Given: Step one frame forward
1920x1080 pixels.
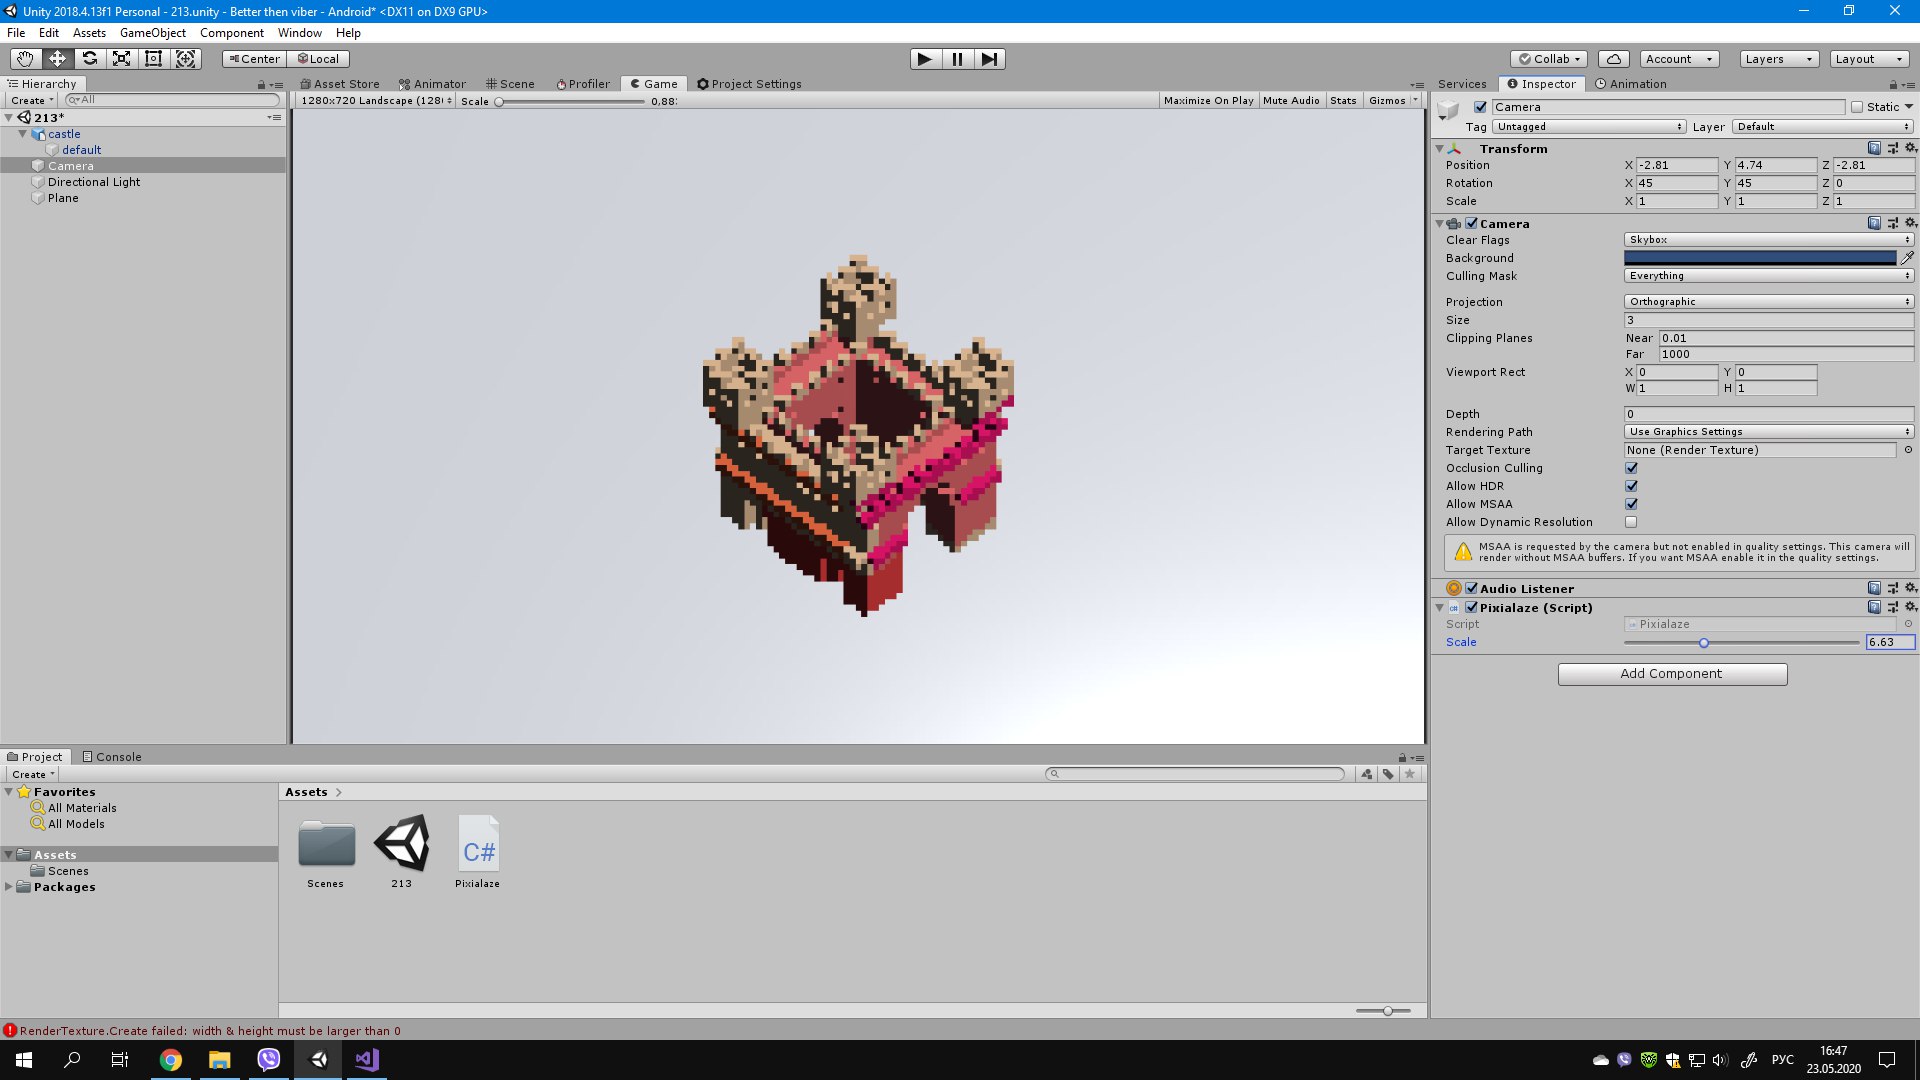Looking at the screenshot, I should 989,59.
